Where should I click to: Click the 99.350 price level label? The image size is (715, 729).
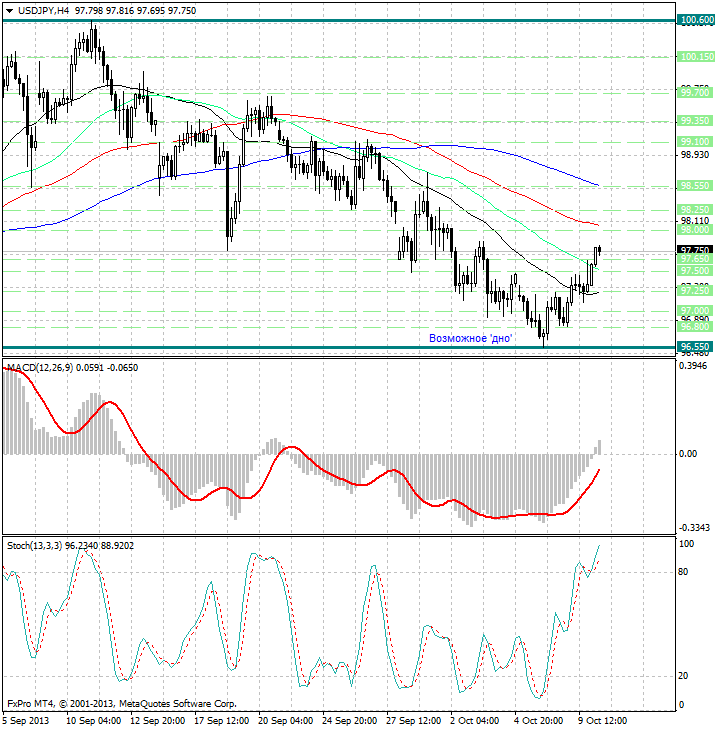tap(695, 121)
